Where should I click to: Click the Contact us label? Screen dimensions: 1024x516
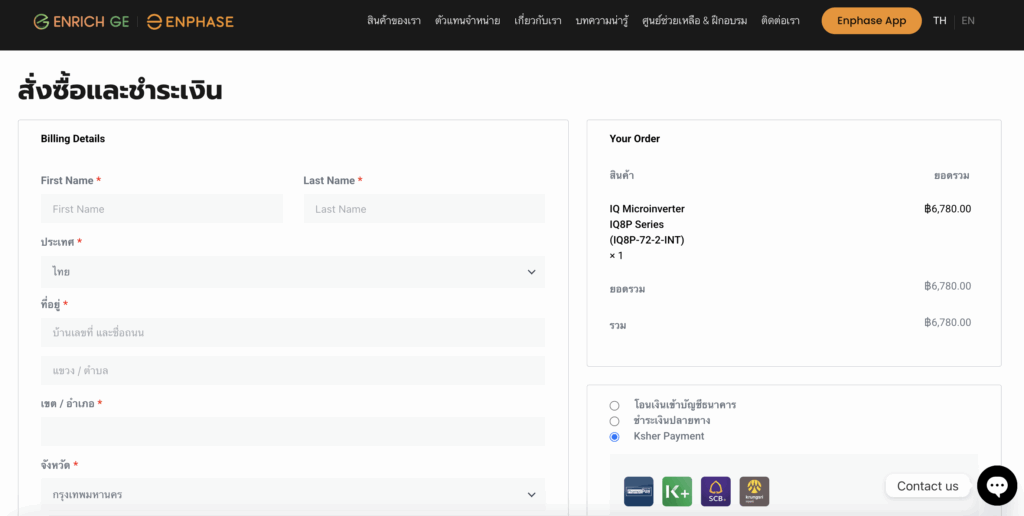[927, 486]
